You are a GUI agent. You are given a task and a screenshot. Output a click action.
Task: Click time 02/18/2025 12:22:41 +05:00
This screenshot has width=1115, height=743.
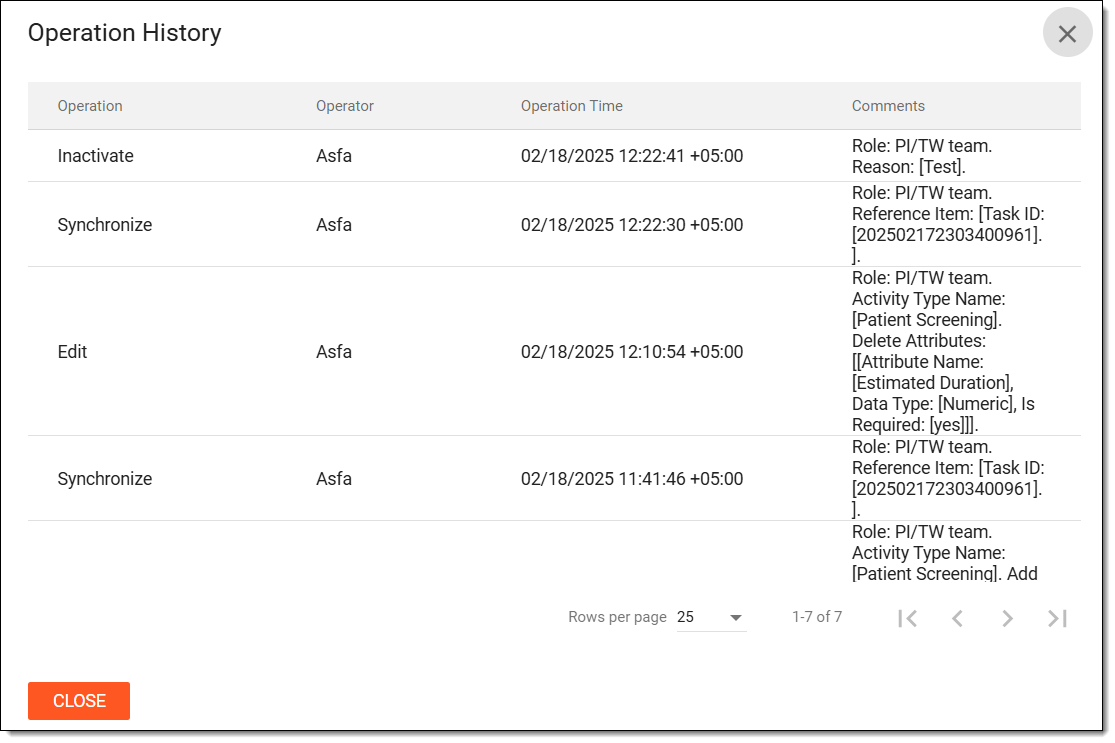(631, 156)
